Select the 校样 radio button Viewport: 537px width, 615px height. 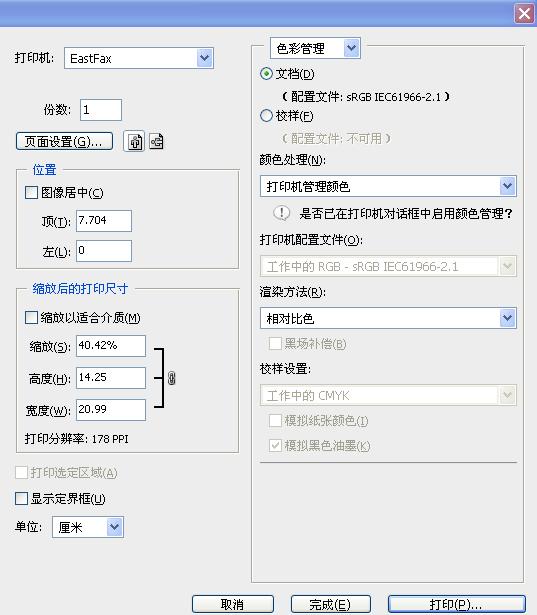[266, 116]
